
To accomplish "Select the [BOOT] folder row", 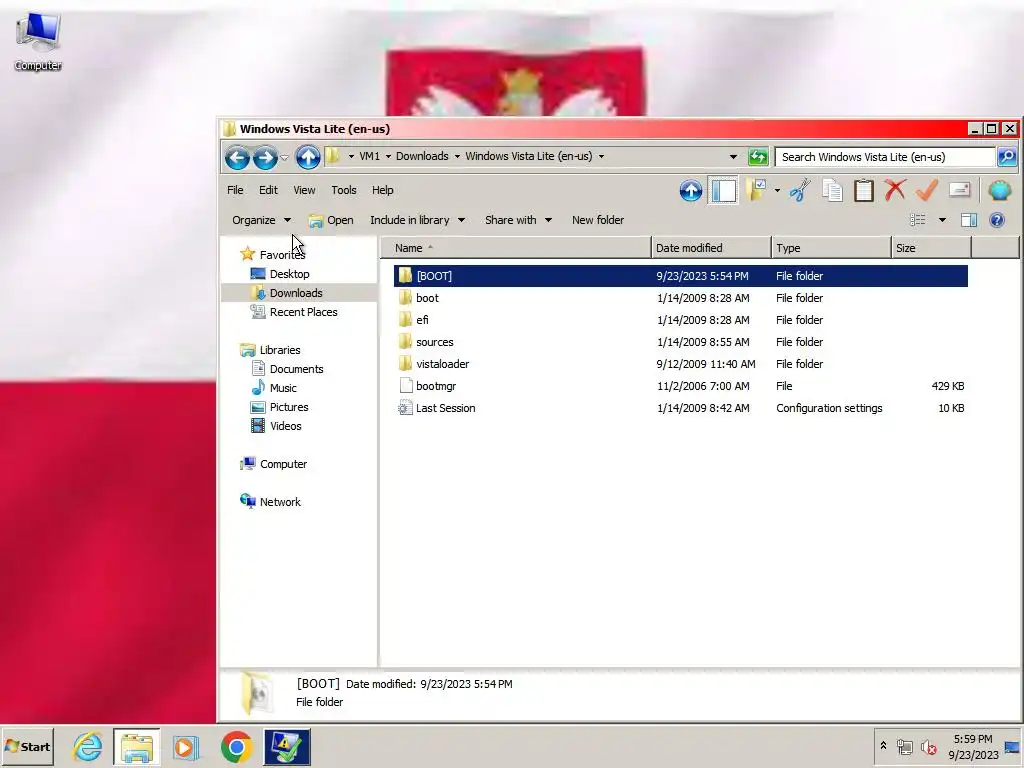I will point(680,276).
